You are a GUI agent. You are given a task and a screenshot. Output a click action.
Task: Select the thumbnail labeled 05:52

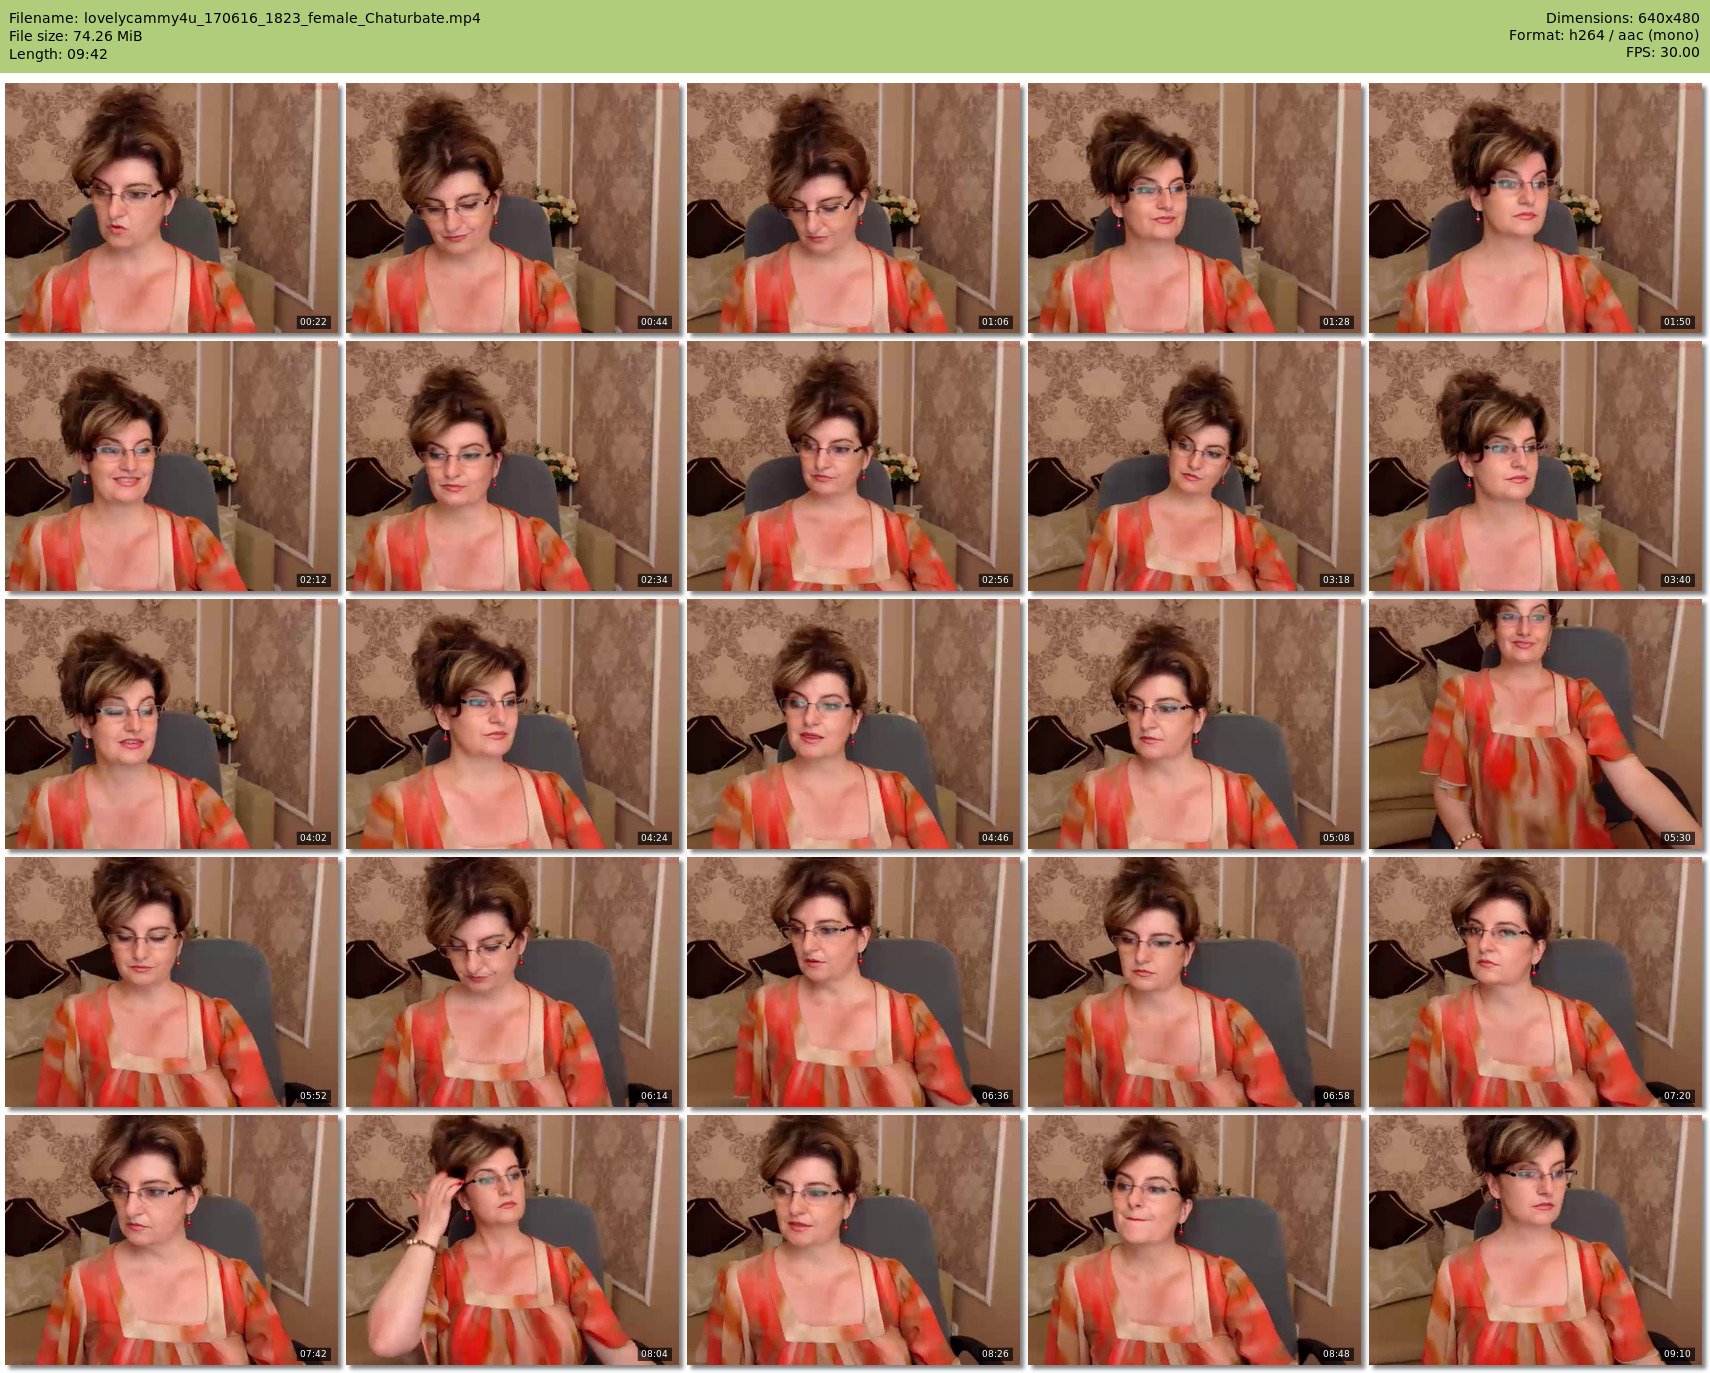[172, 982]
